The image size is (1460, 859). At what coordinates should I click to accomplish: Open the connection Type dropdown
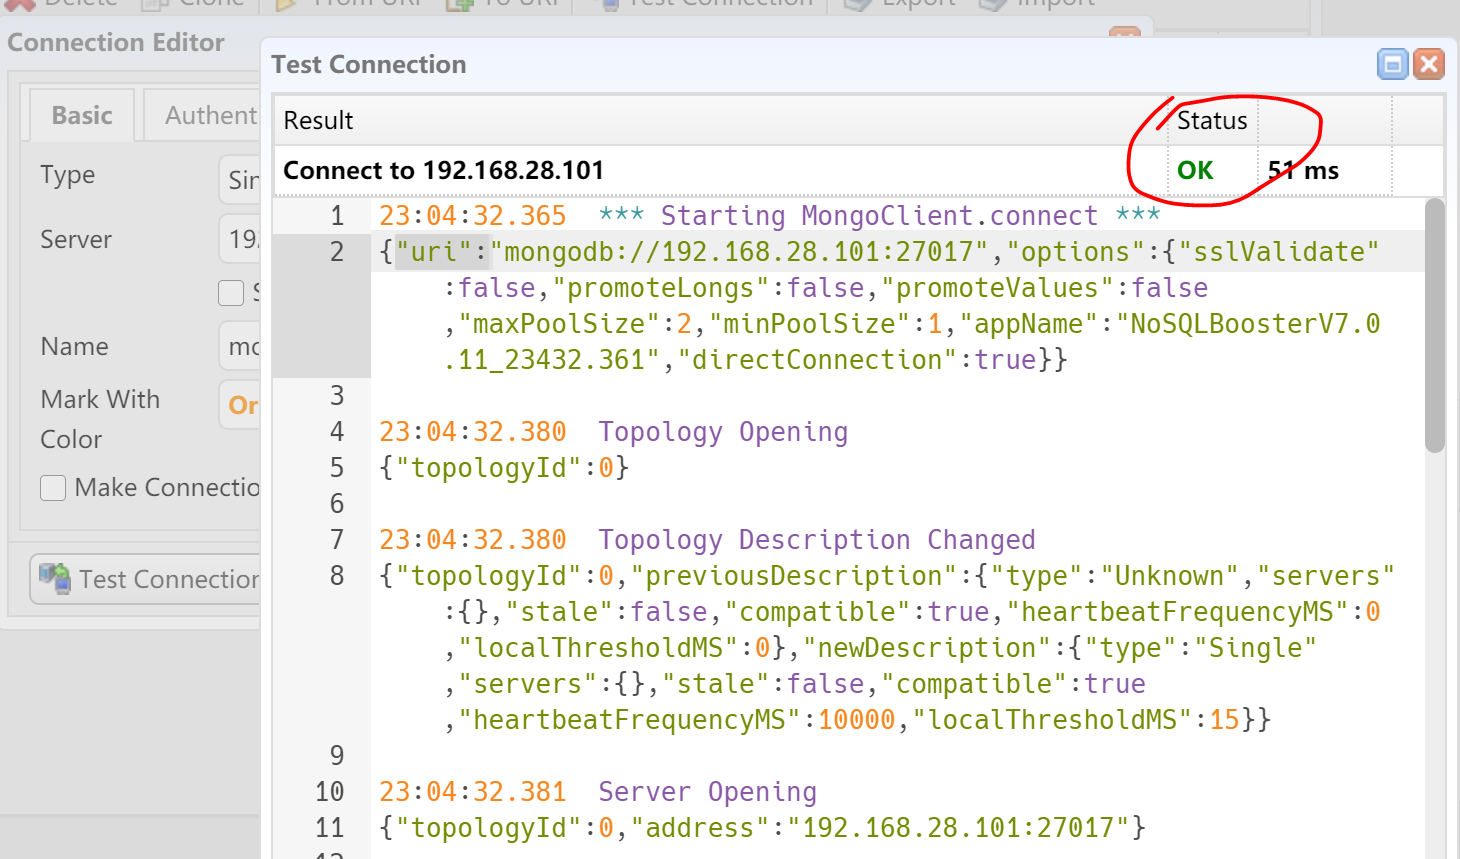pyautogui.click(x=240, y=180)
